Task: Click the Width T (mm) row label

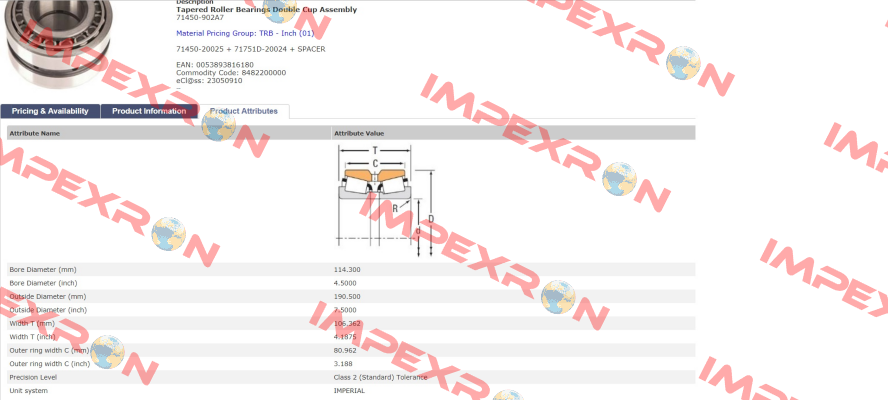Action: 32,324
